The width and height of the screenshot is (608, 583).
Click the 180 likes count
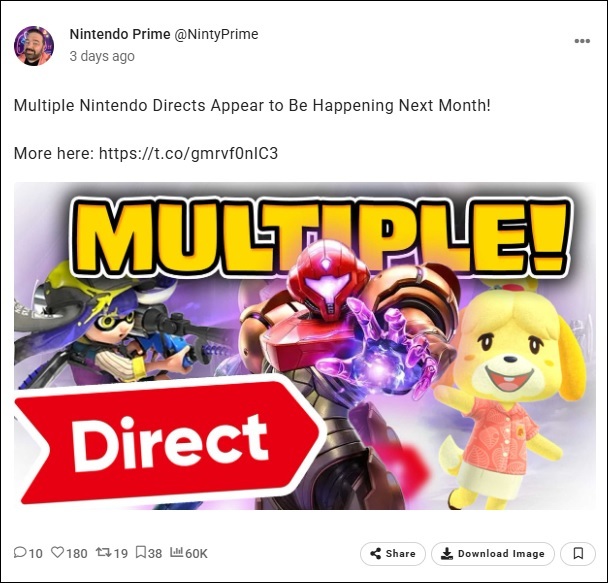pos(76,553)
